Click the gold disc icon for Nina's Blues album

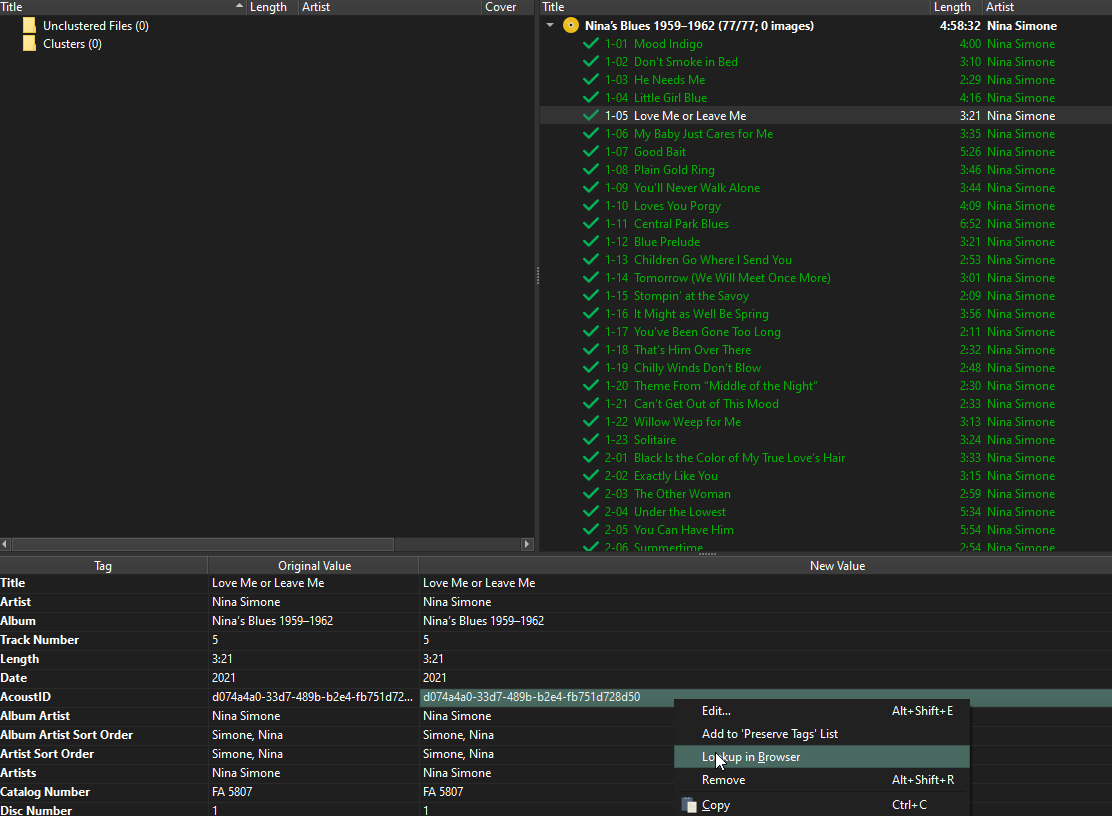coord(571,26)
